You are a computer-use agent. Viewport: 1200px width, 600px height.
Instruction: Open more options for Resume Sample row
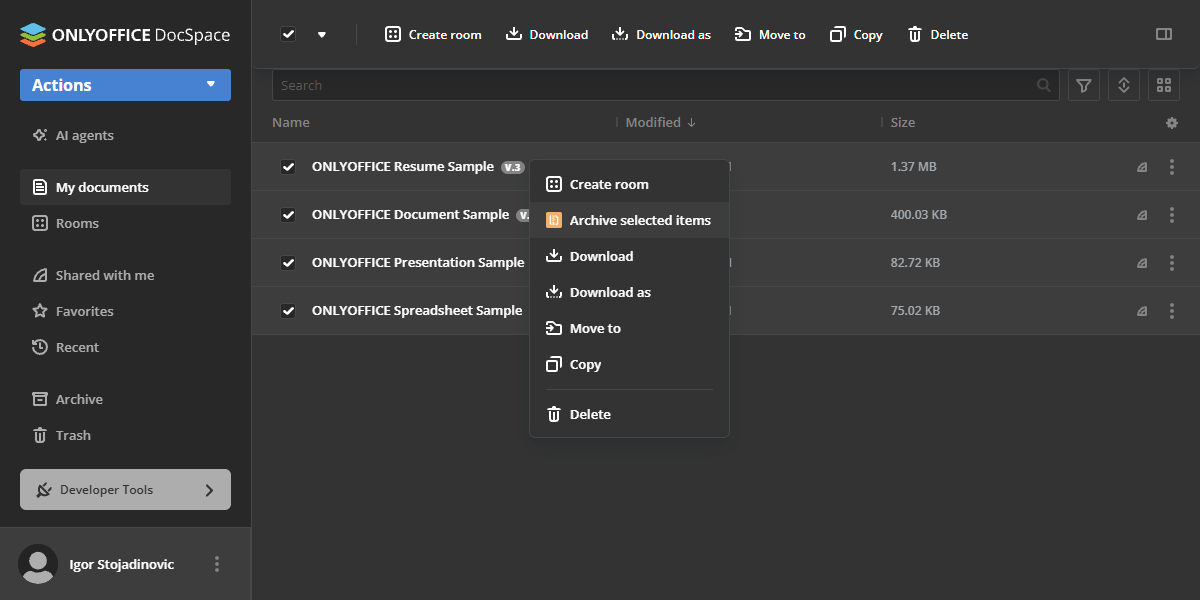point(1172,167)
